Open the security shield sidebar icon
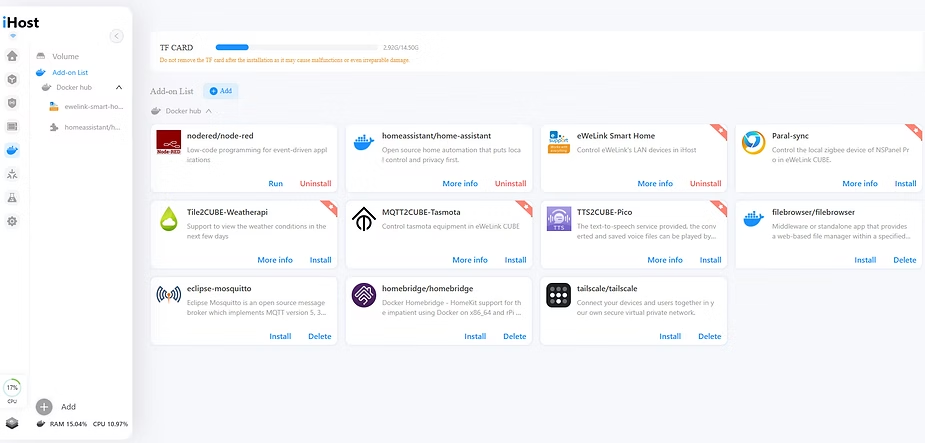Viewport: 925px width, 443px height. (x=12, y=103)
